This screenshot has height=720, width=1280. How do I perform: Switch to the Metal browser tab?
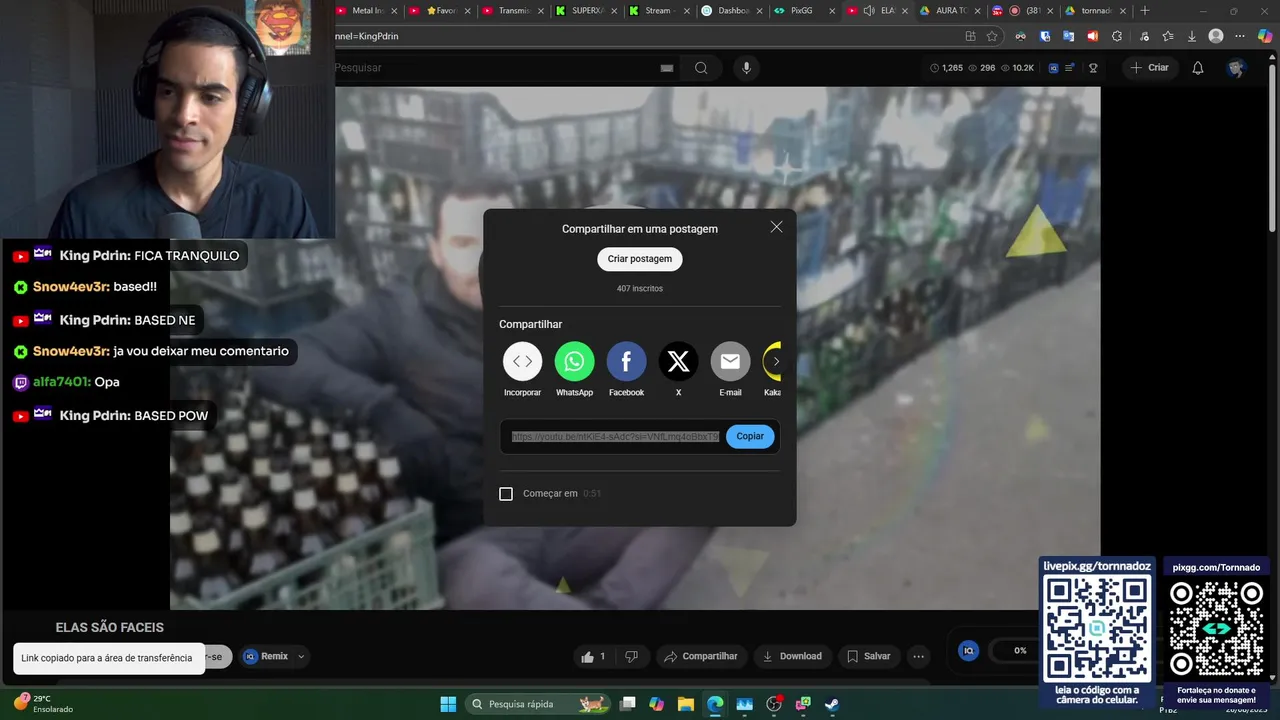click(x=366, y=11)
